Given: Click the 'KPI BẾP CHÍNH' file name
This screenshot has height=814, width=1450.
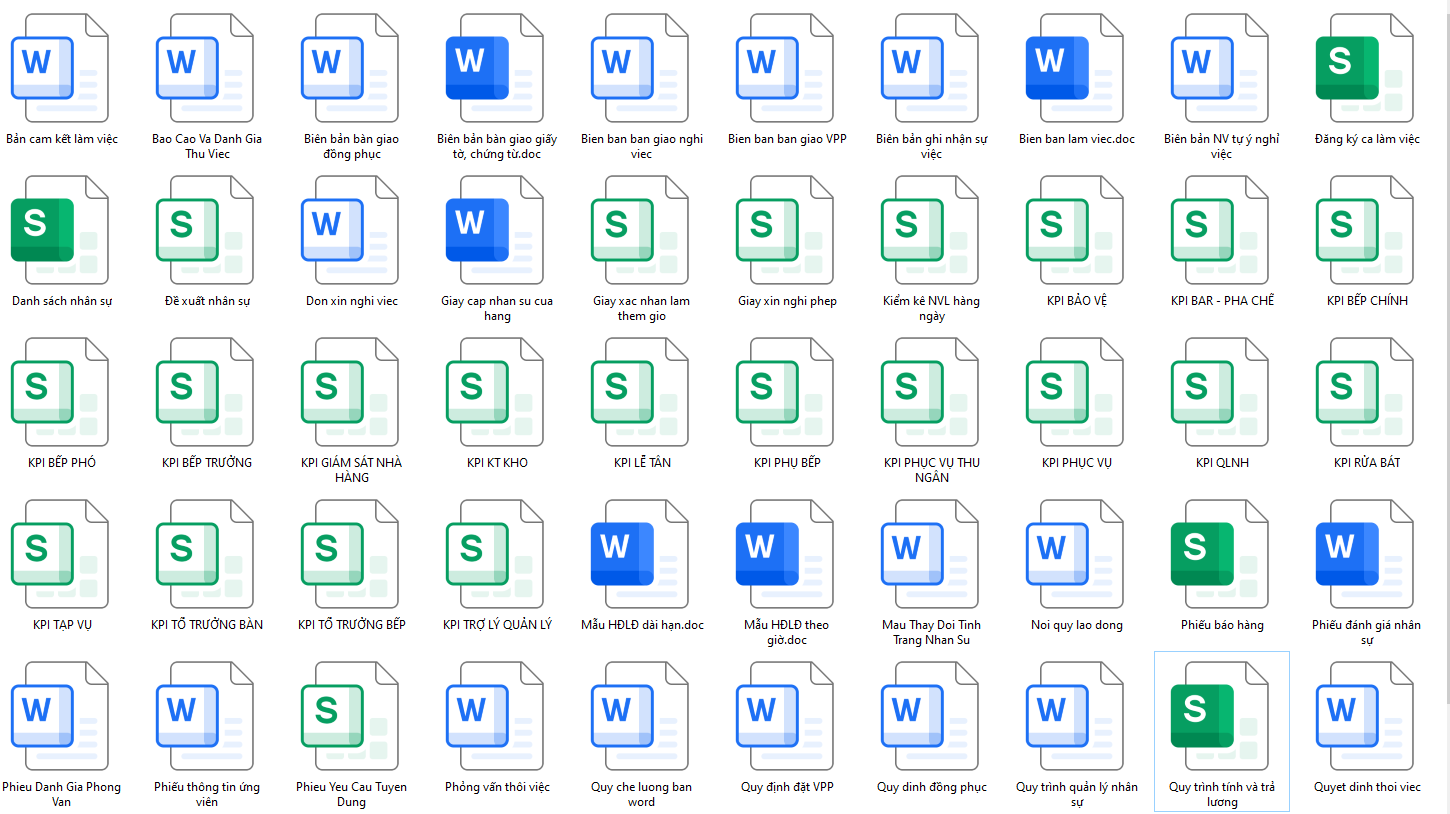Looking at the screenshot, I should pyautogui.click(x=1367, y=301).
